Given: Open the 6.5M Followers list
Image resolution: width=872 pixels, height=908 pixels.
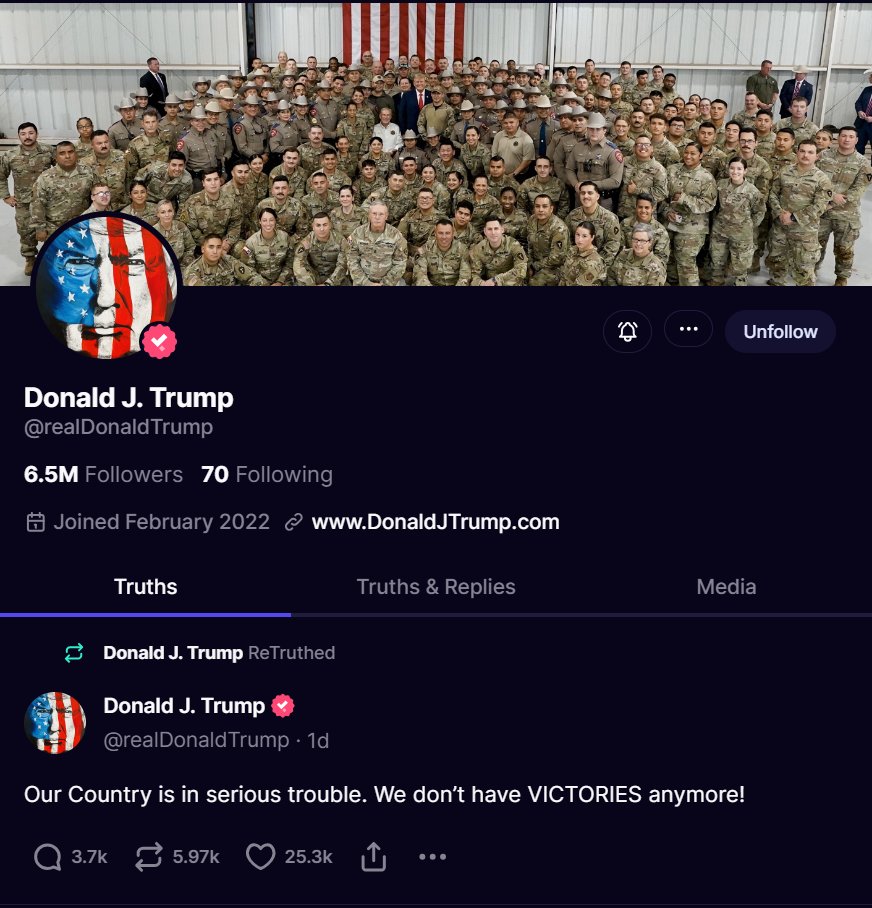Looking at the screenshot, I should (103, 474).
